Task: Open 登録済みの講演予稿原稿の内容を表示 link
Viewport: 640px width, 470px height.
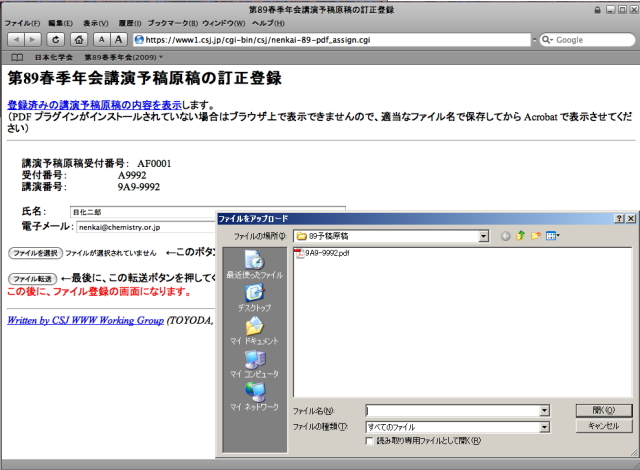Action: 94,105
